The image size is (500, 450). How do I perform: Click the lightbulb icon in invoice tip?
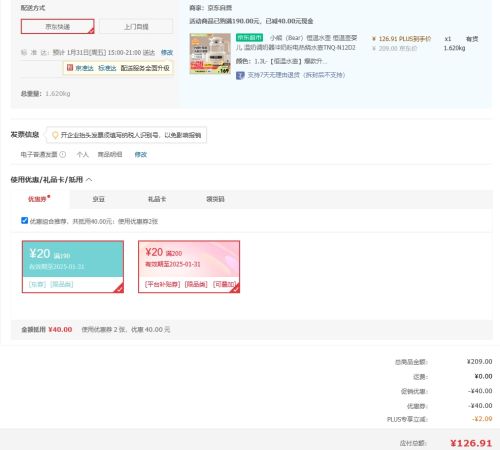tap(55, 135)
